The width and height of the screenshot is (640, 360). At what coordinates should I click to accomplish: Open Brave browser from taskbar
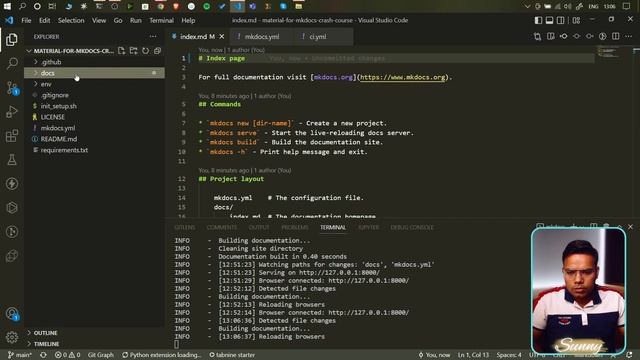click(176, 6)
